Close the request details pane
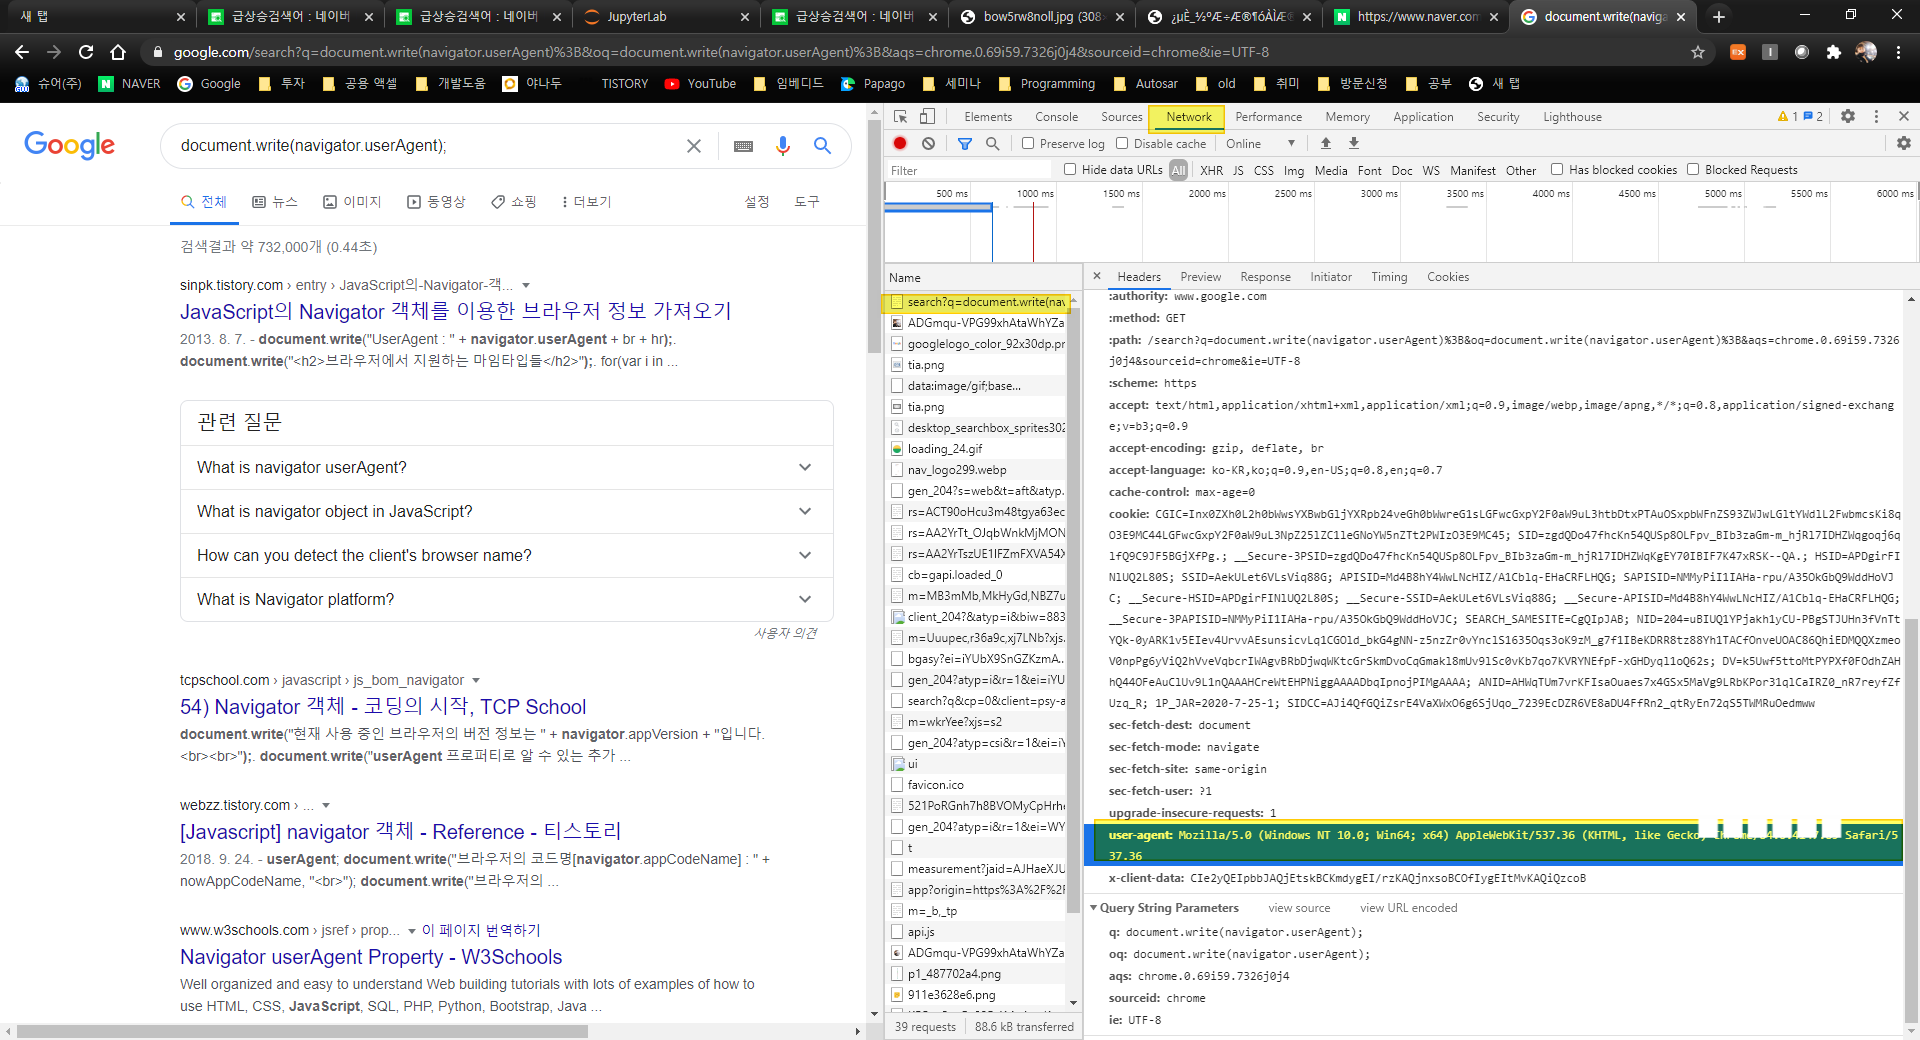The height and width of the screenshot is (1040, 1920). pyautogui.click(x=1097, y=277)
